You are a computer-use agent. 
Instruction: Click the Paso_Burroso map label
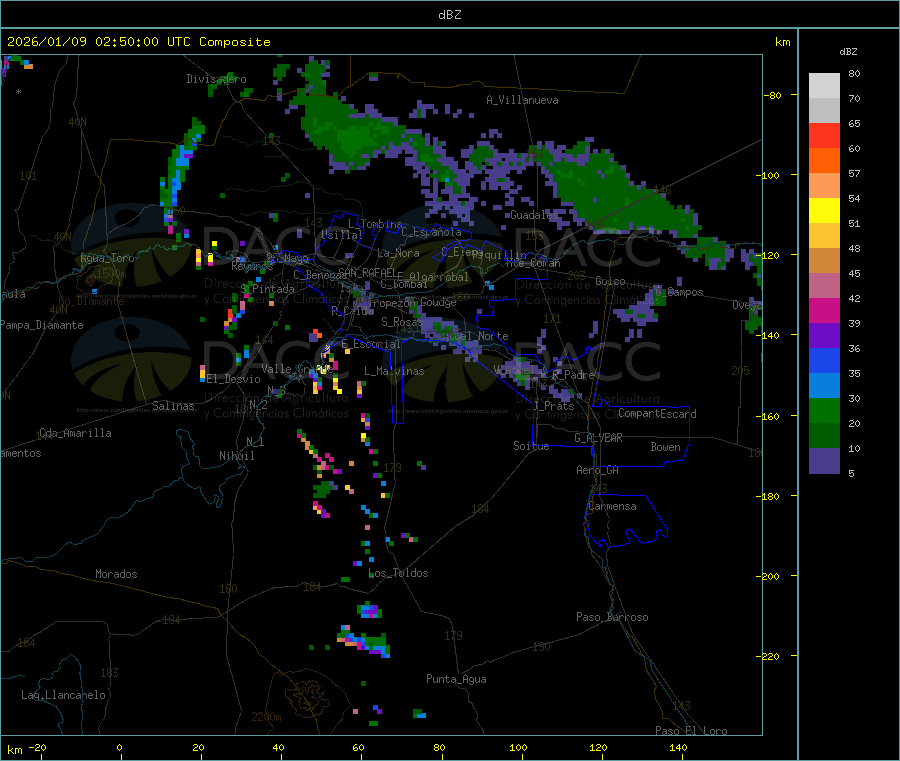[612, 617]
